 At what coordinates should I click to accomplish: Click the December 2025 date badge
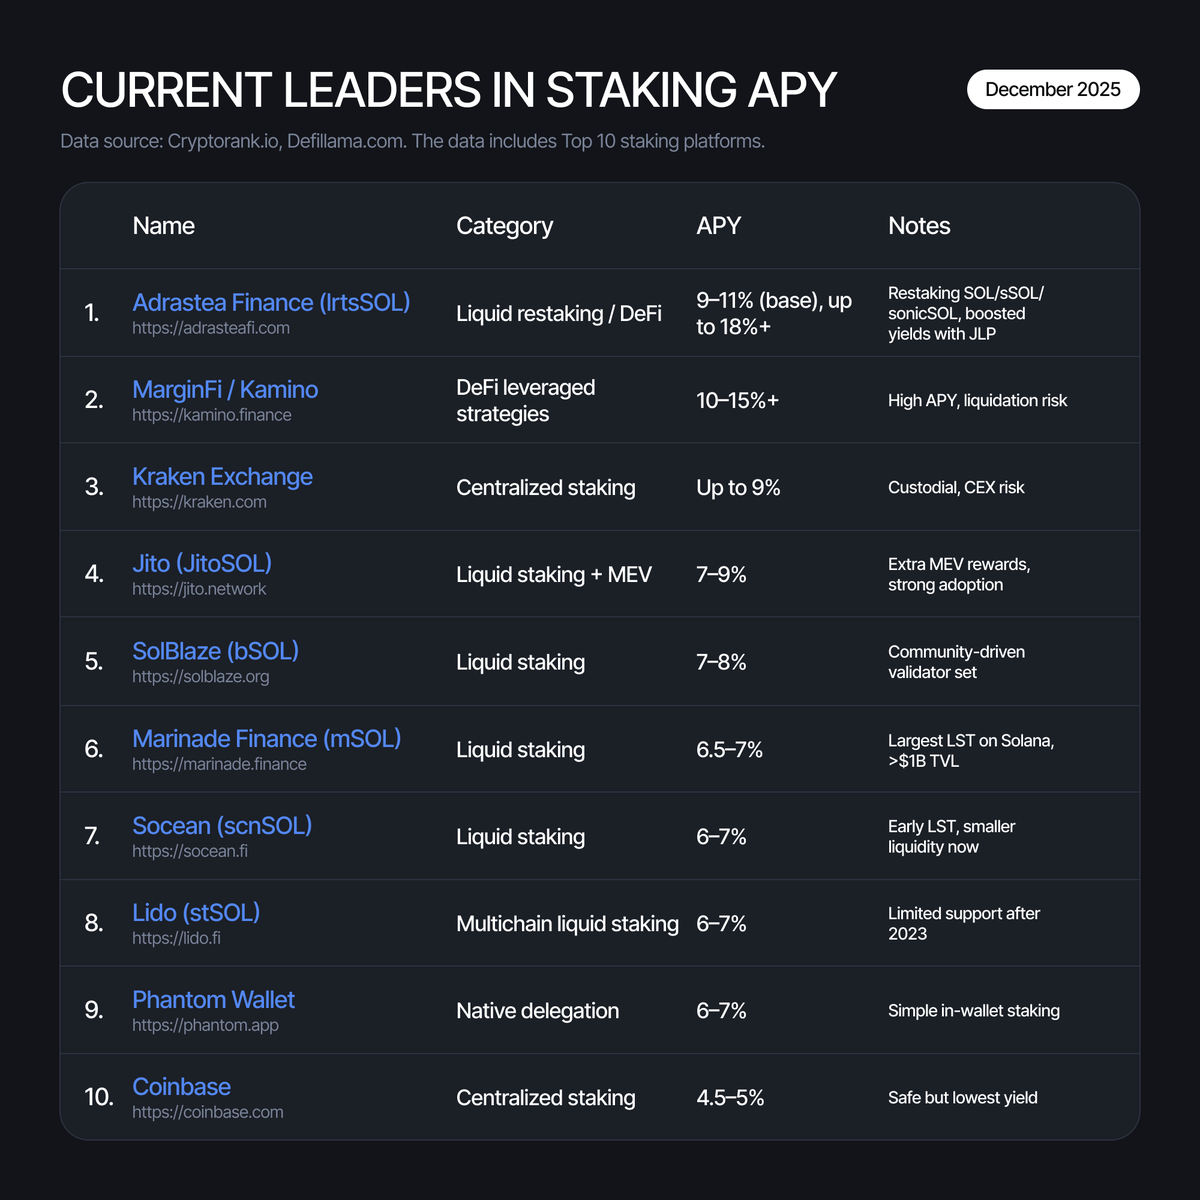pyautogui.click(x=1053, y=89)
